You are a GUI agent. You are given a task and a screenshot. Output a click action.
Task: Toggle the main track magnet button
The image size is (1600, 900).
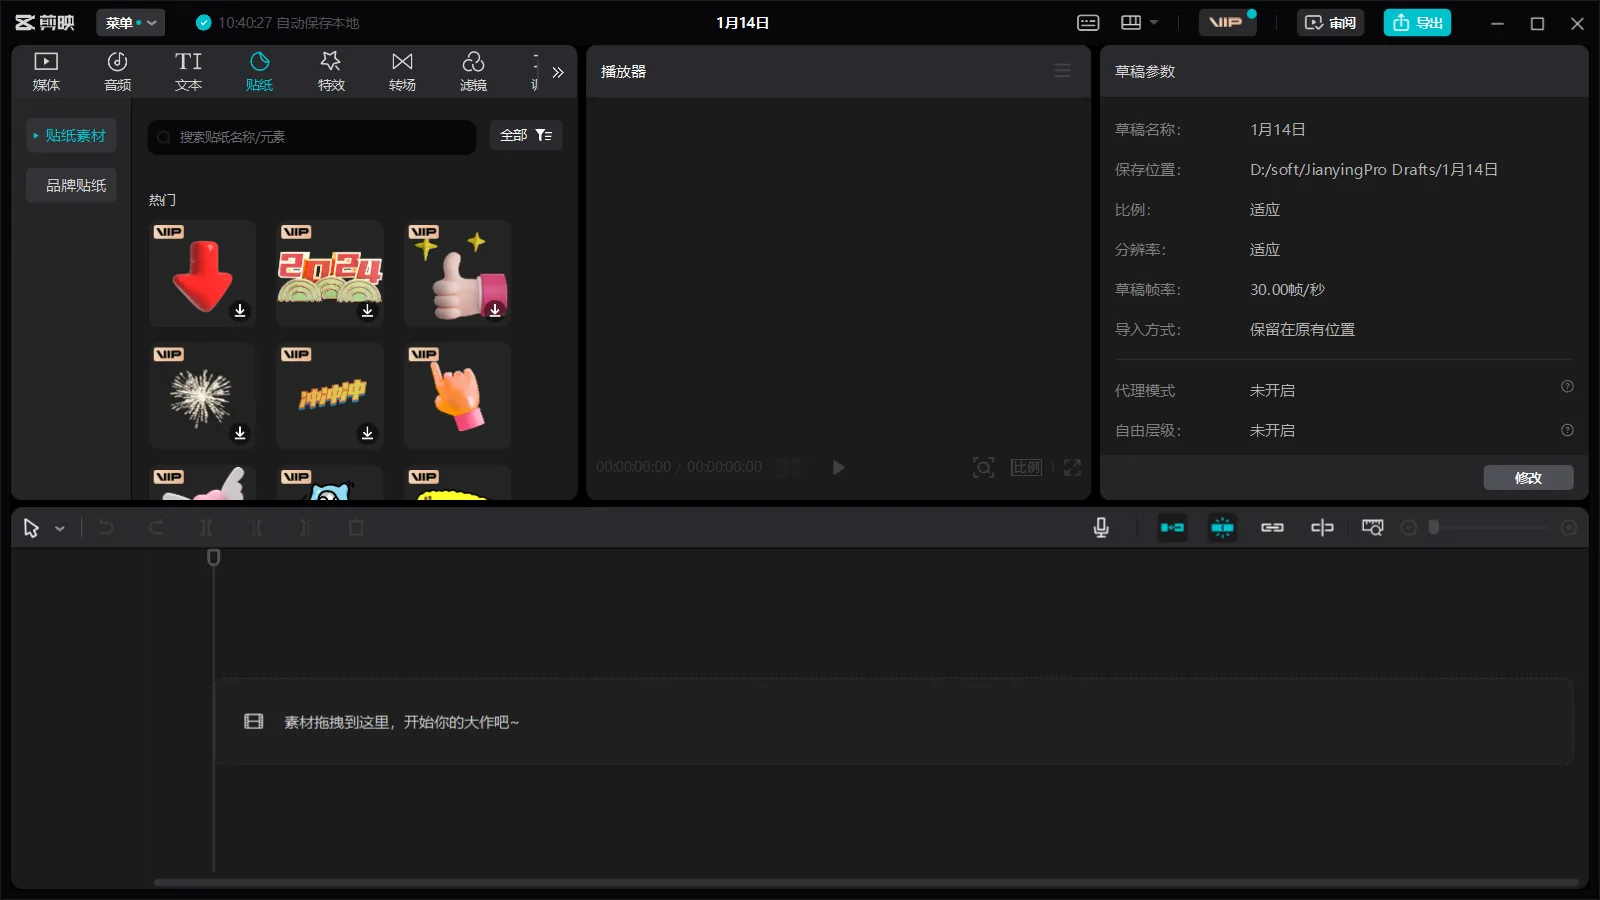[x=1172, y=527]
